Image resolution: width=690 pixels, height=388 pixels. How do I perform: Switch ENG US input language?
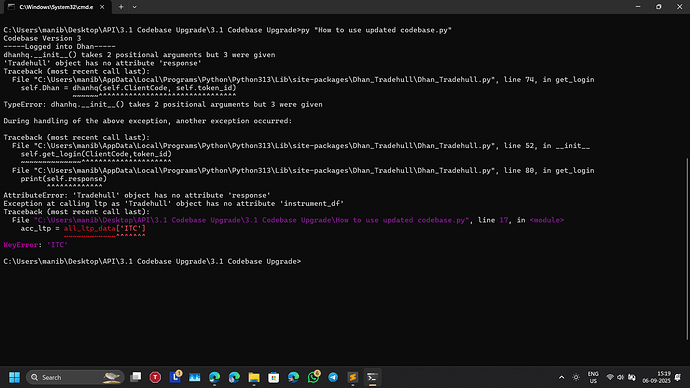(x=593, y=377)
